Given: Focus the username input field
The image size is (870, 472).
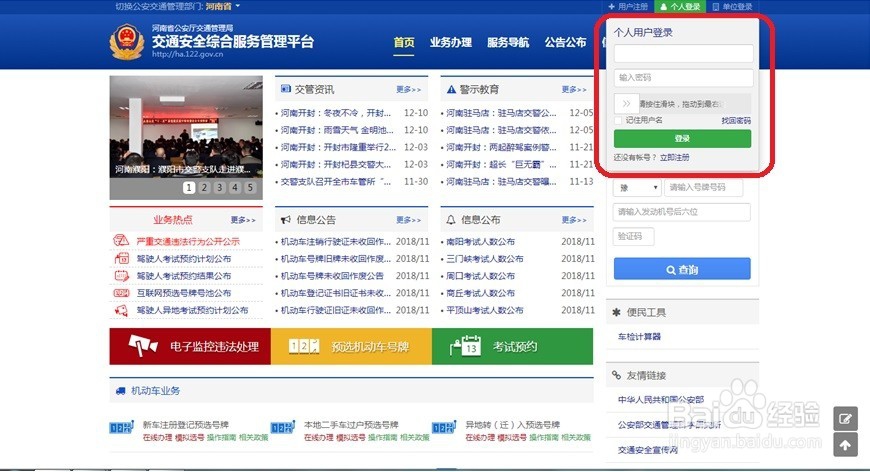Looking at the screenshot, I should 684,54.
